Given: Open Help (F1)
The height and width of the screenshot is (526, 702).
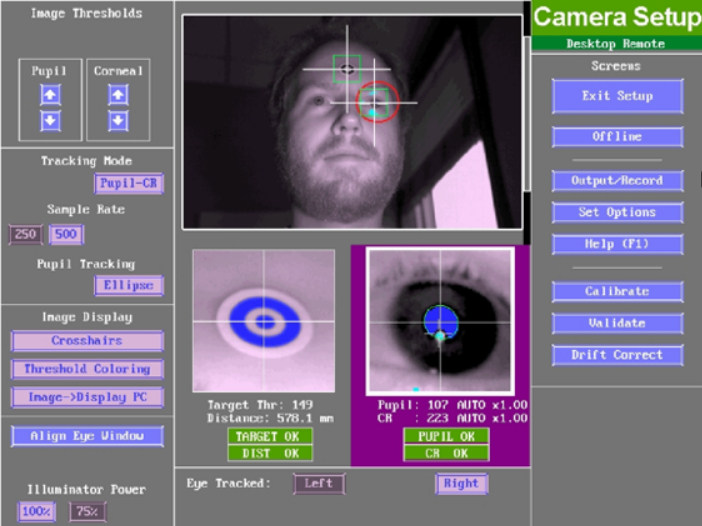Looking at the screenshot, I should point(617,244).
